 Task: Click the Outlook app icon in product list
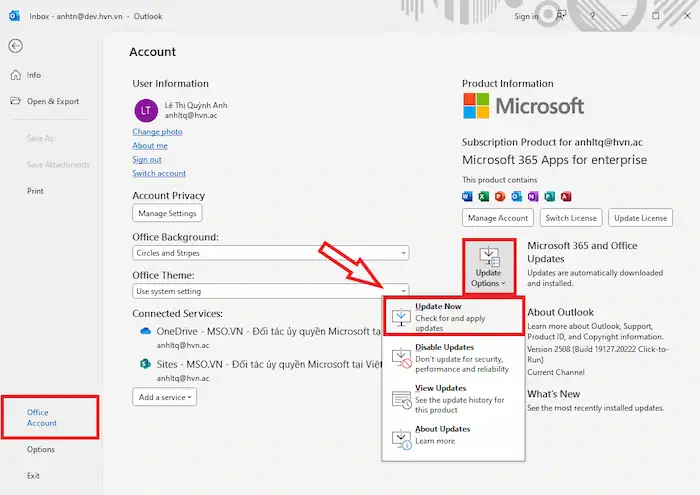pos(517,196)
